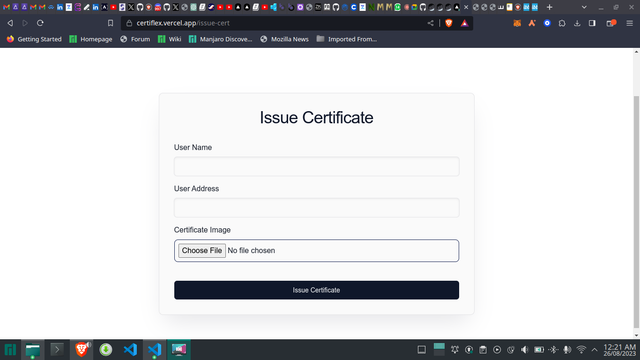
Task: Open the Manjaro application launcher
Action: coord(10,350)
